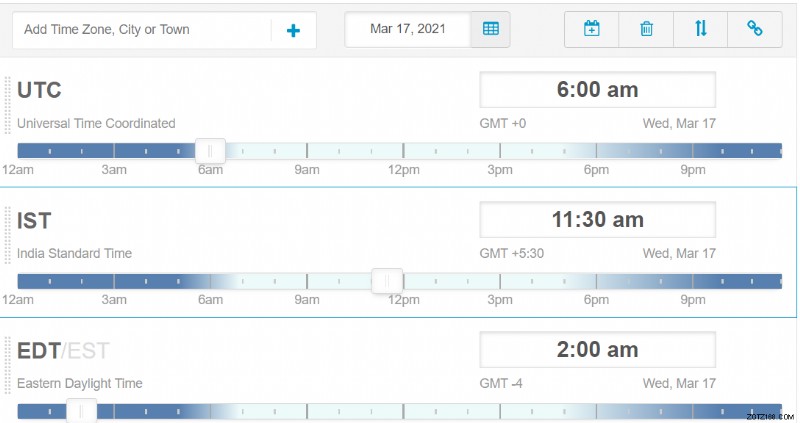Click the Mar 17, 2021 date field
800x423 pixels.
pos(408,29)
